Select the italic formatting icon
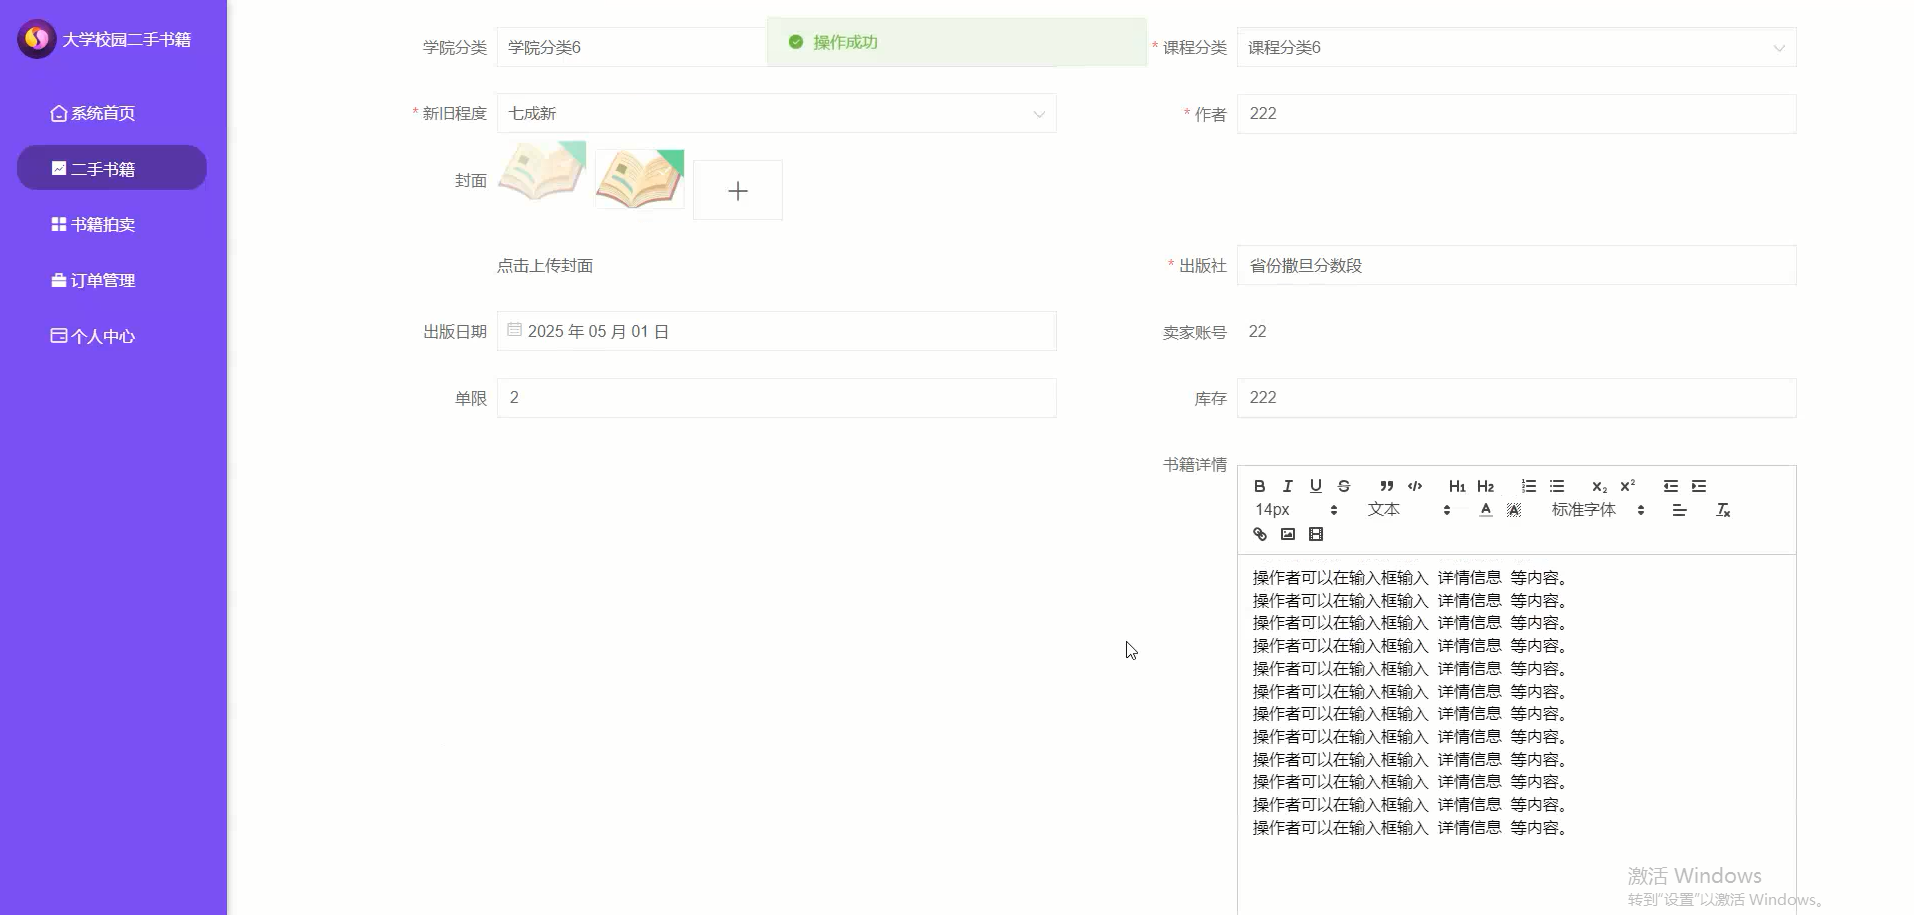Viewport: 1914px width, 915px height. coord(1288,486)
